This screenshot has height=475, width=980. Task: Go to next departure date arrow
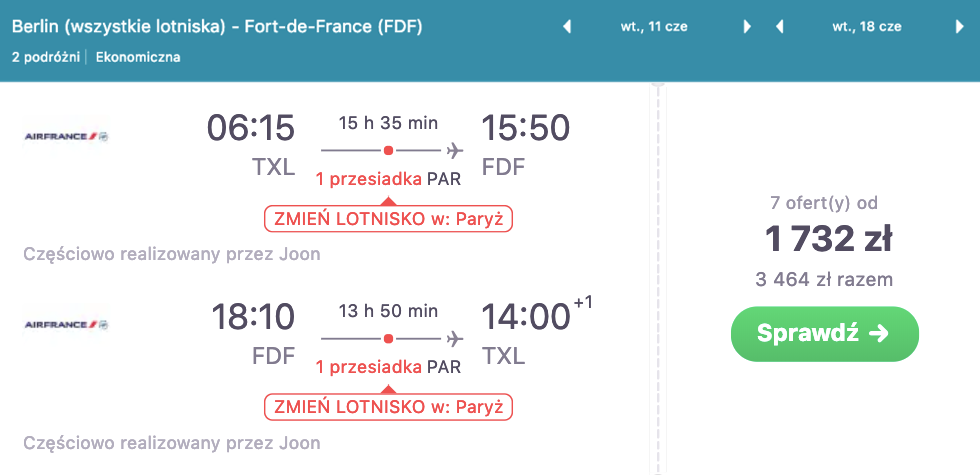click(747, 27)
